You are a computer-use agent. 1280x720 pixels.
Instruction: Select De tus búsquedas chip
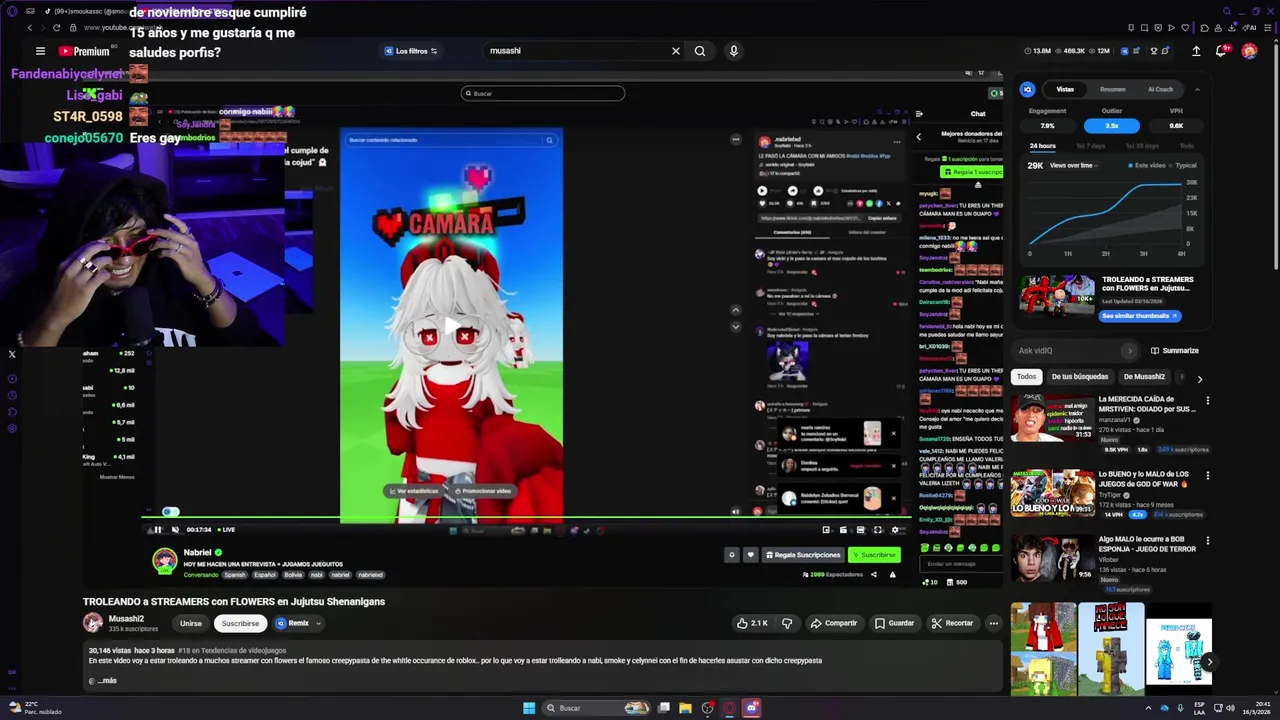1079,377
